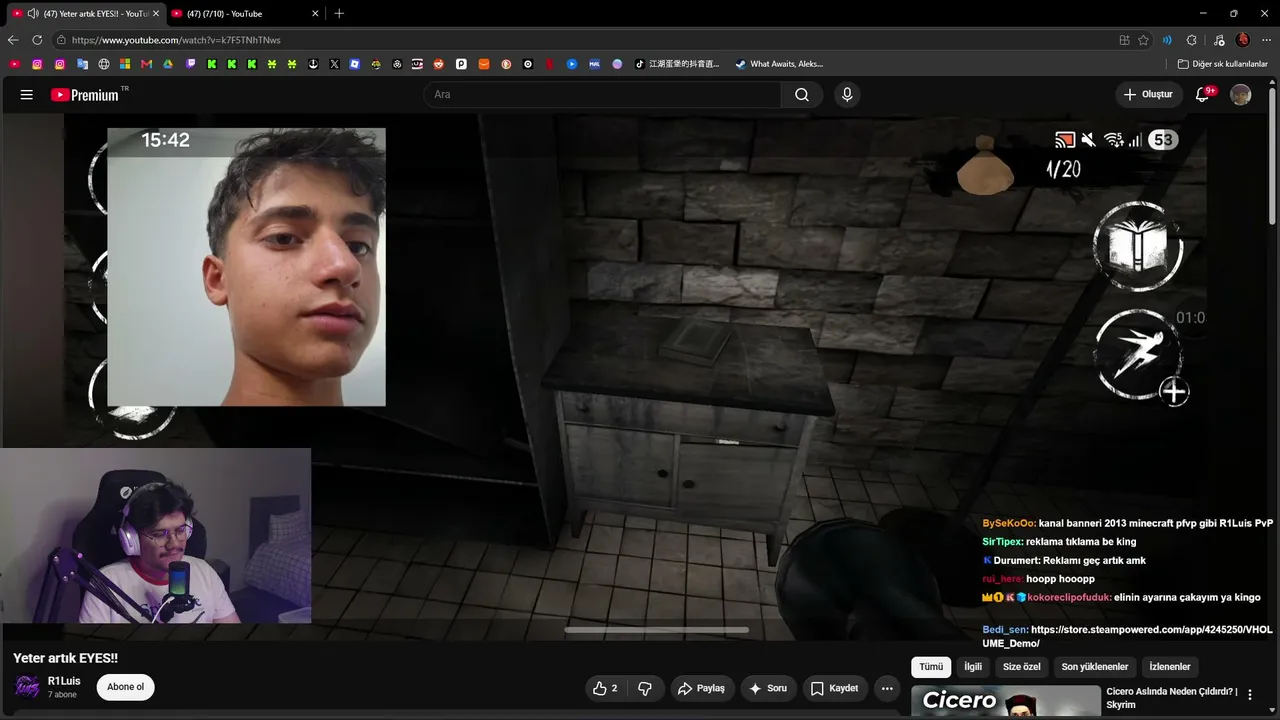Open the X (Twitter) bookmark
This screenshot has height=720, width=1280.
[x=334, y=64]
